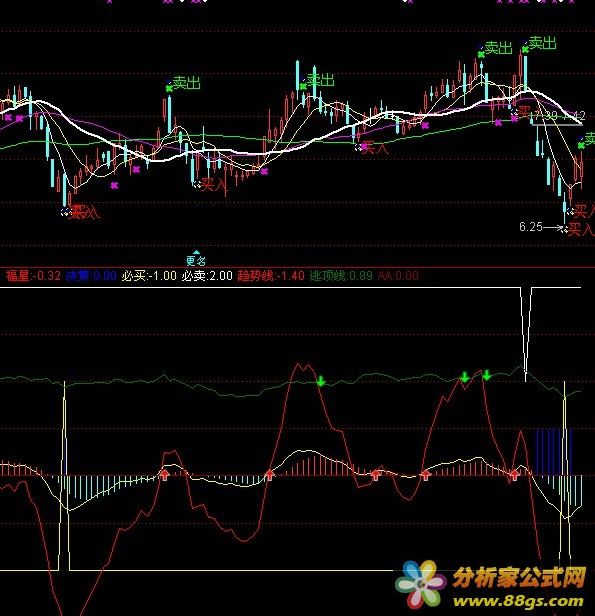Click the cyan 更名 rename marker
This screenshot has height=616, width=595.
tap(196, 258)
